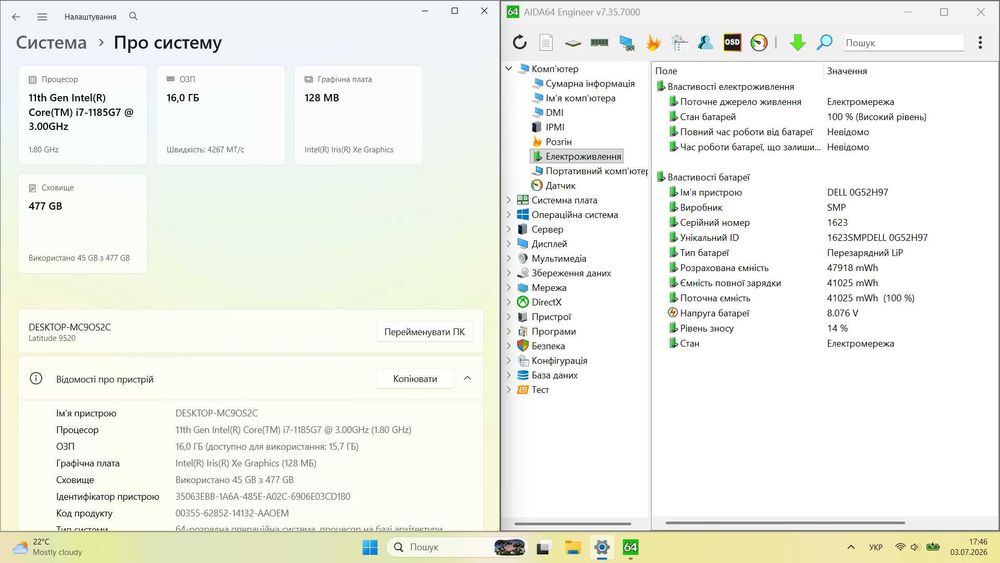This screenshot has height=563, width=1000.
Task: Select the DMI tree item
Action: click(554, 113)
